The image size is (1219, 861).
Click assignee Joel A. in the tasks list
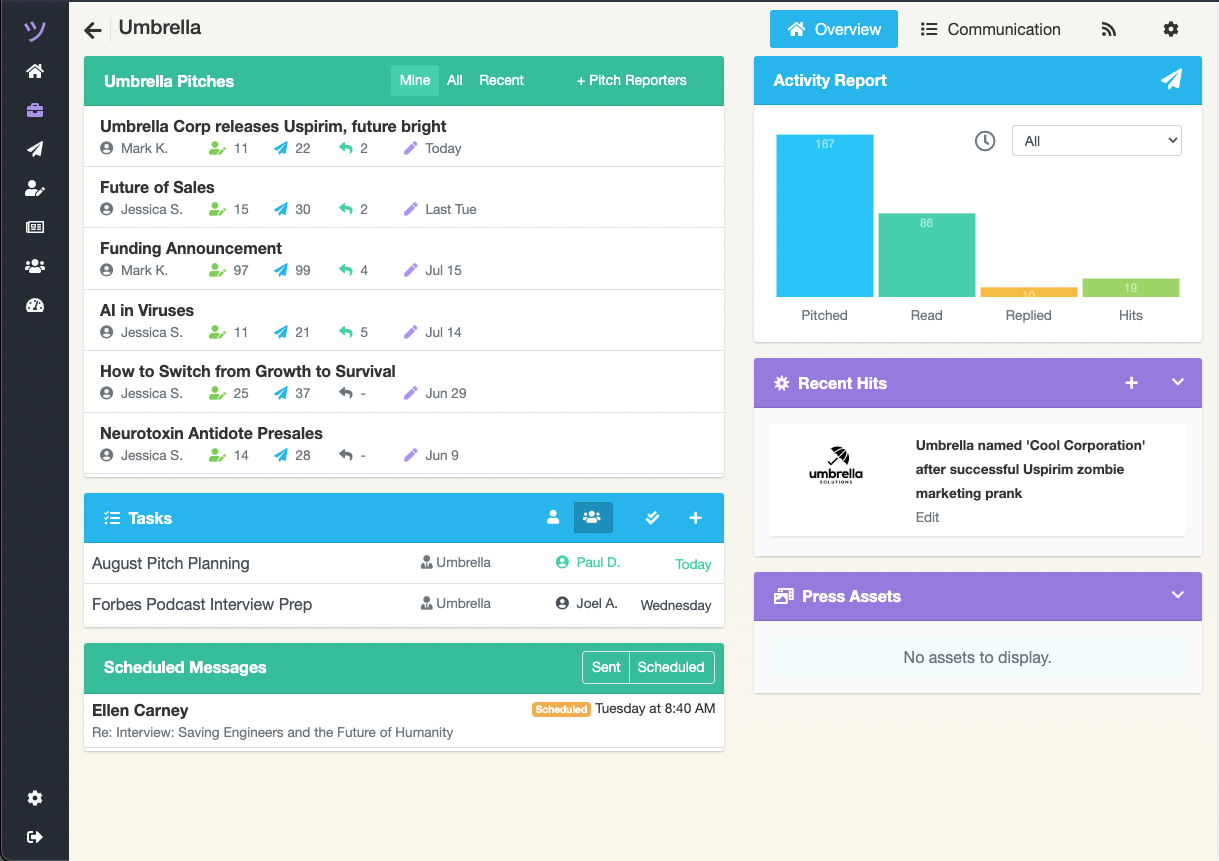coord(587,603)
